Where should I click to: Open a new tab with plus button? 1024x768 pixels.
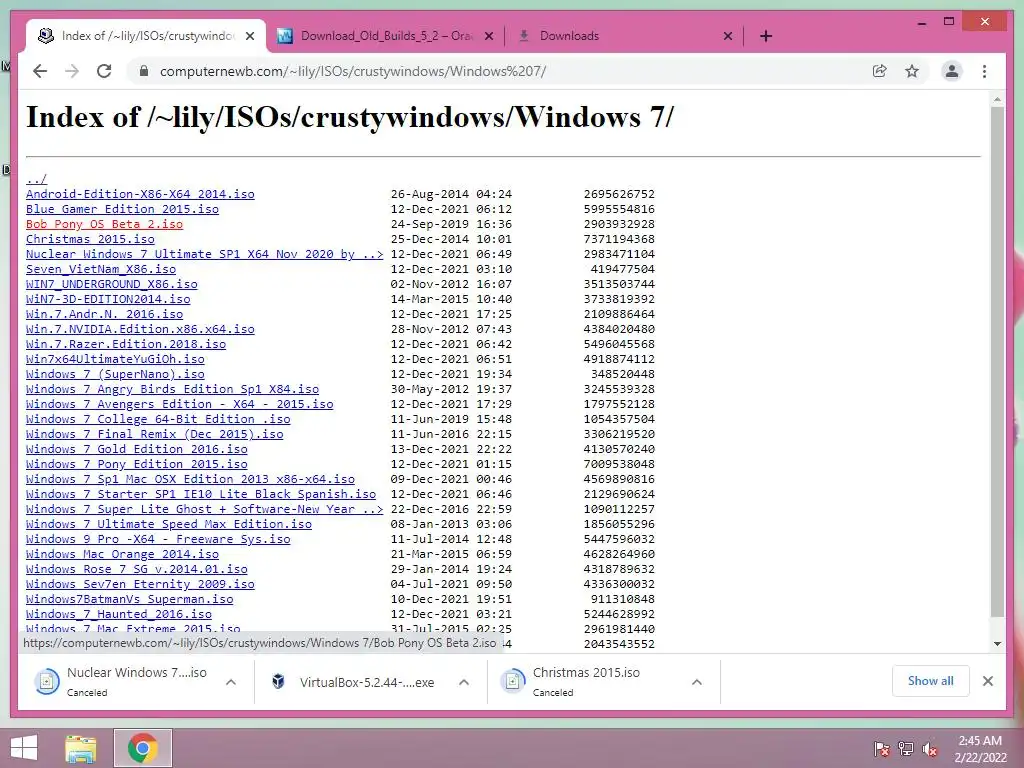(x=766, y=36)
